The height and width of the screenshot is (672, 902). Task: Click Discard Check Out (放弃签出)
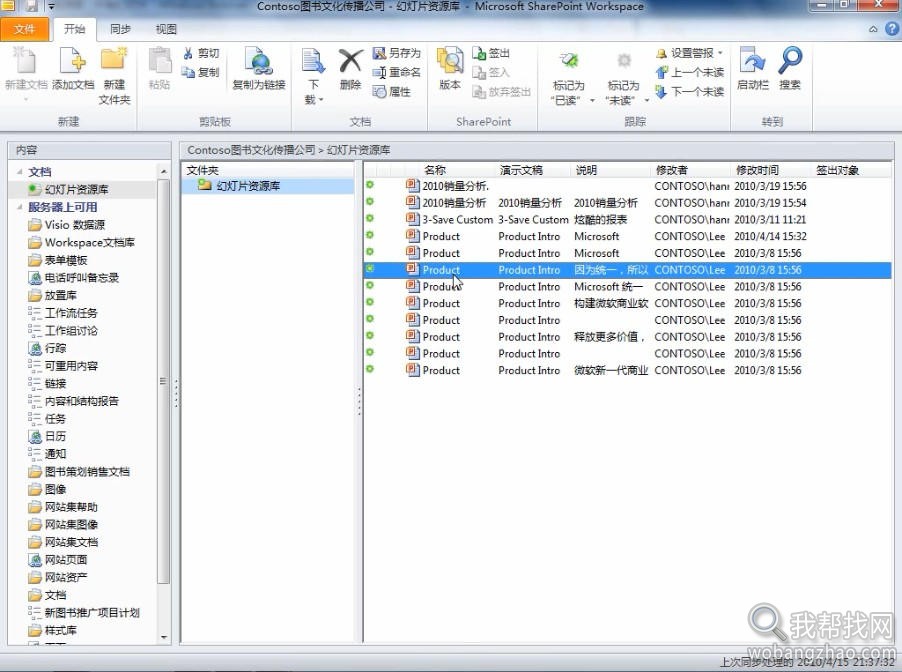(x=501, y=91)
